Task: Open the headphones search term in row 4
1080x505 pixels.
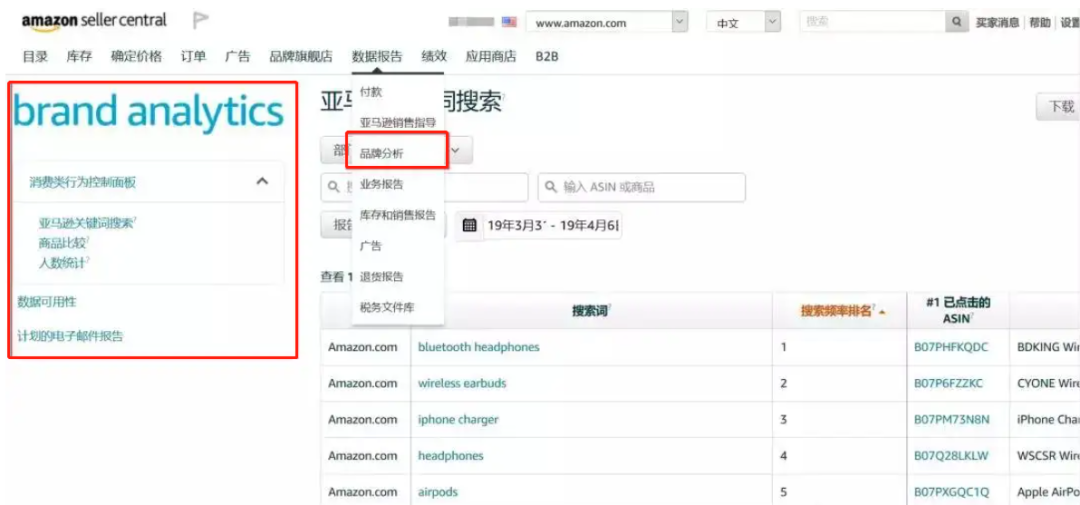Action: [450, 456]
